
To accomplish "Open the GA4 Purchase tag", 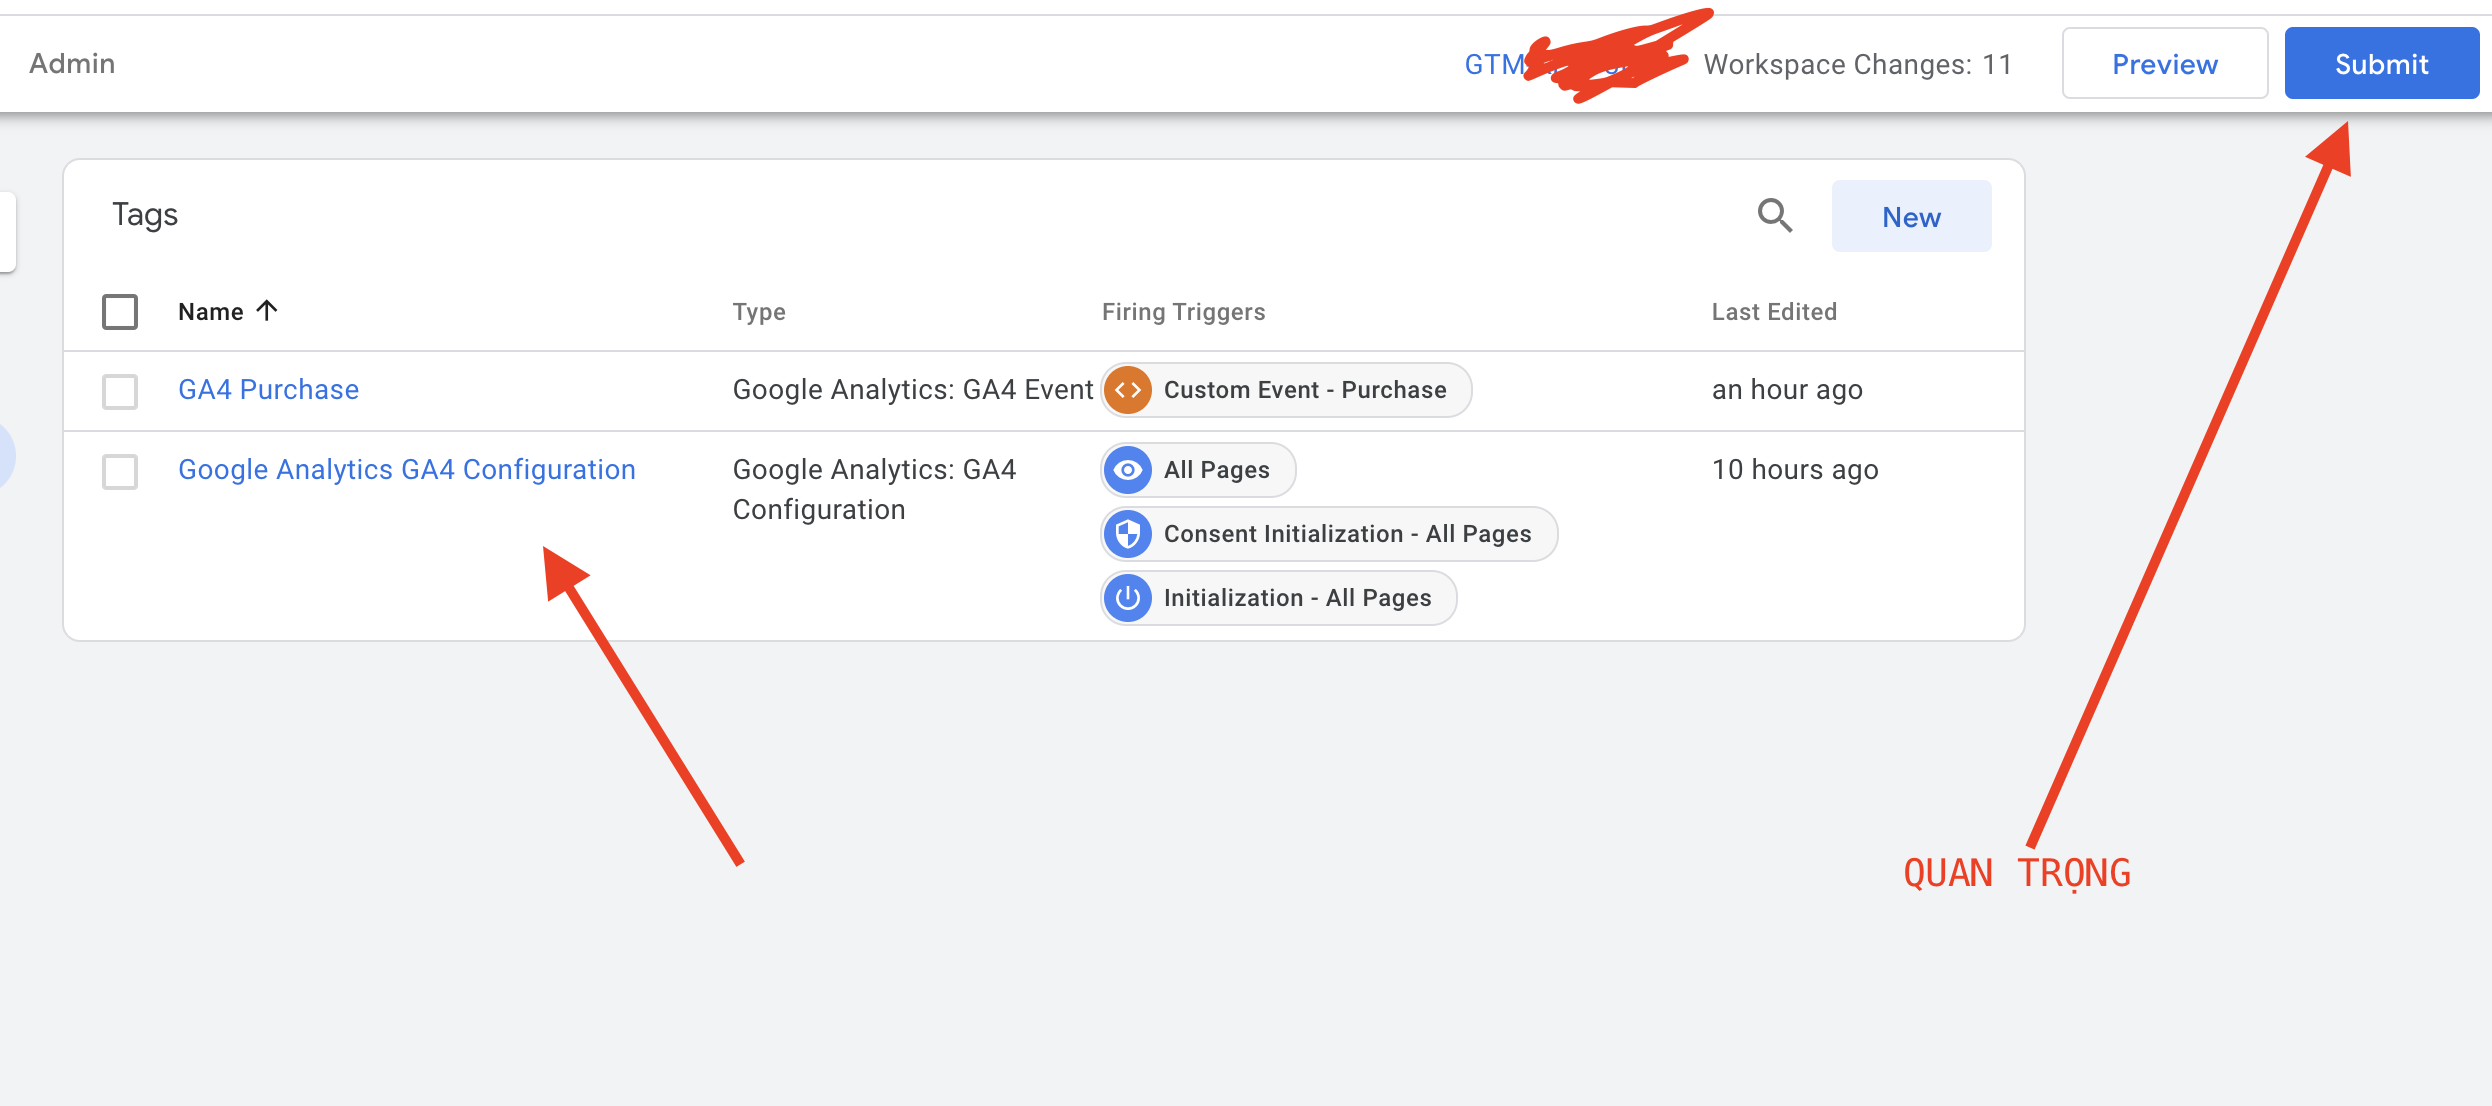I will 268,389.
